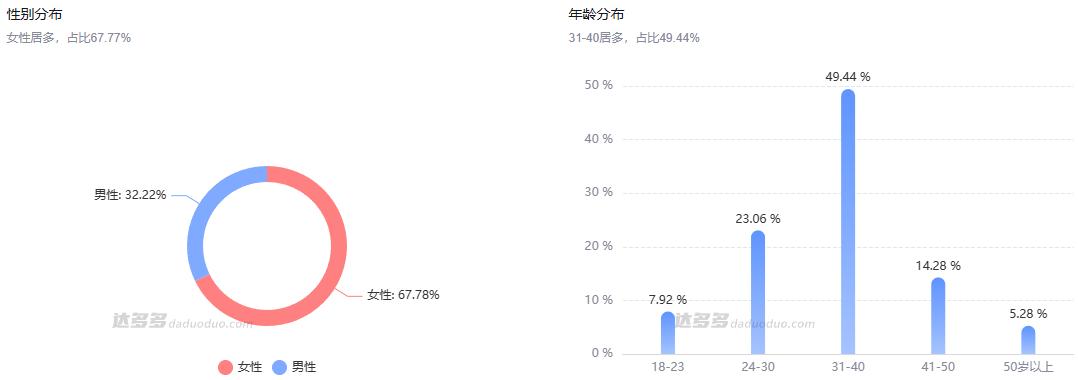The width and height of the screenshot is (1078, 380).
Task: Click the 性别分布 chart title
Action: [30, 14]
